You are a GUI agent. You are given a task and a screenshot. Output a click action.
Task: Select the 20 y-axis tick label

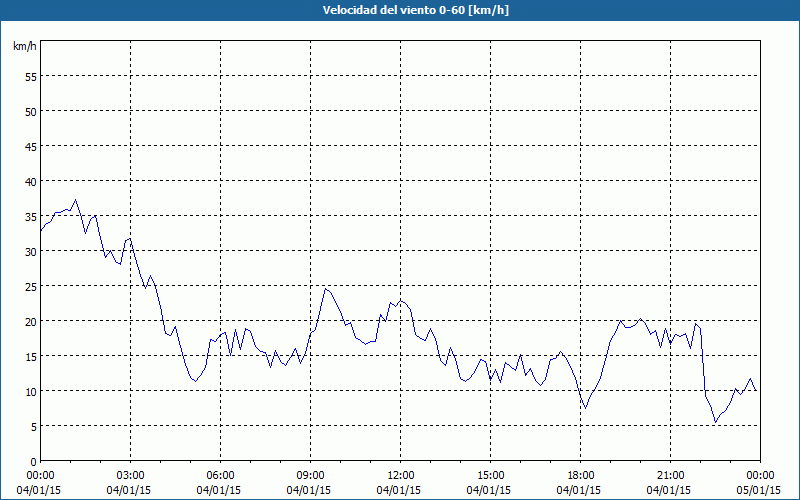[31, 321]
